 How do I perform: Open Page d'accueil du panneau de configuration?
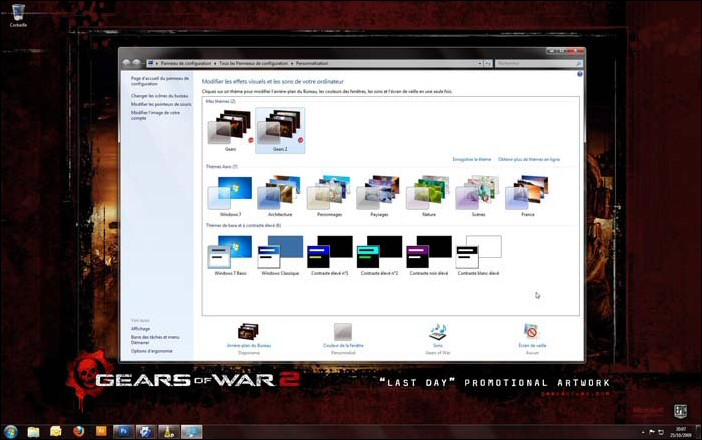click(160, 81)
